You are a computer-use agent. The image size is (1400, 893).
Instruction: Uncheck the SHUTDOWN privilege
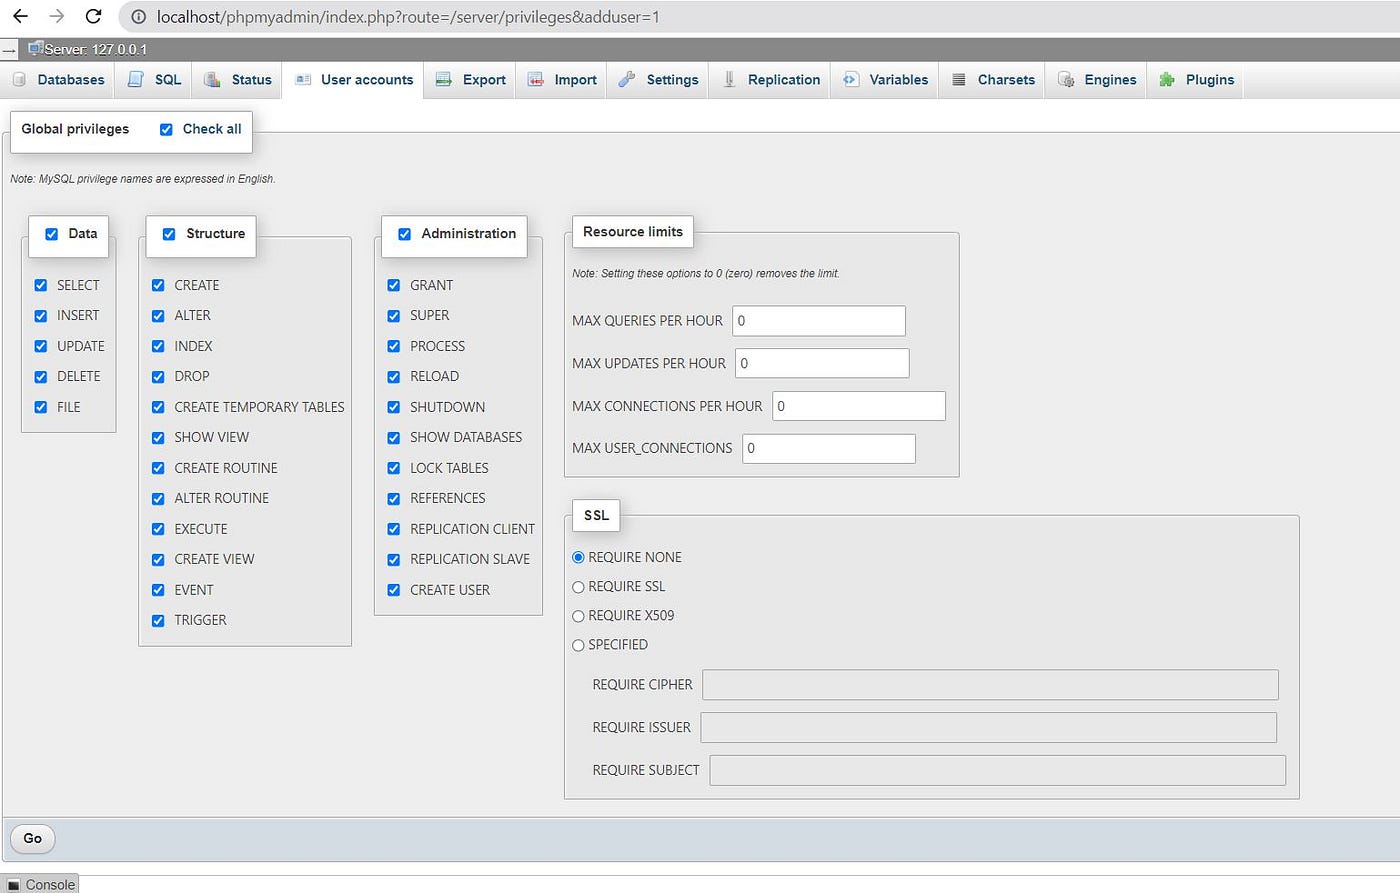(394, 407)
